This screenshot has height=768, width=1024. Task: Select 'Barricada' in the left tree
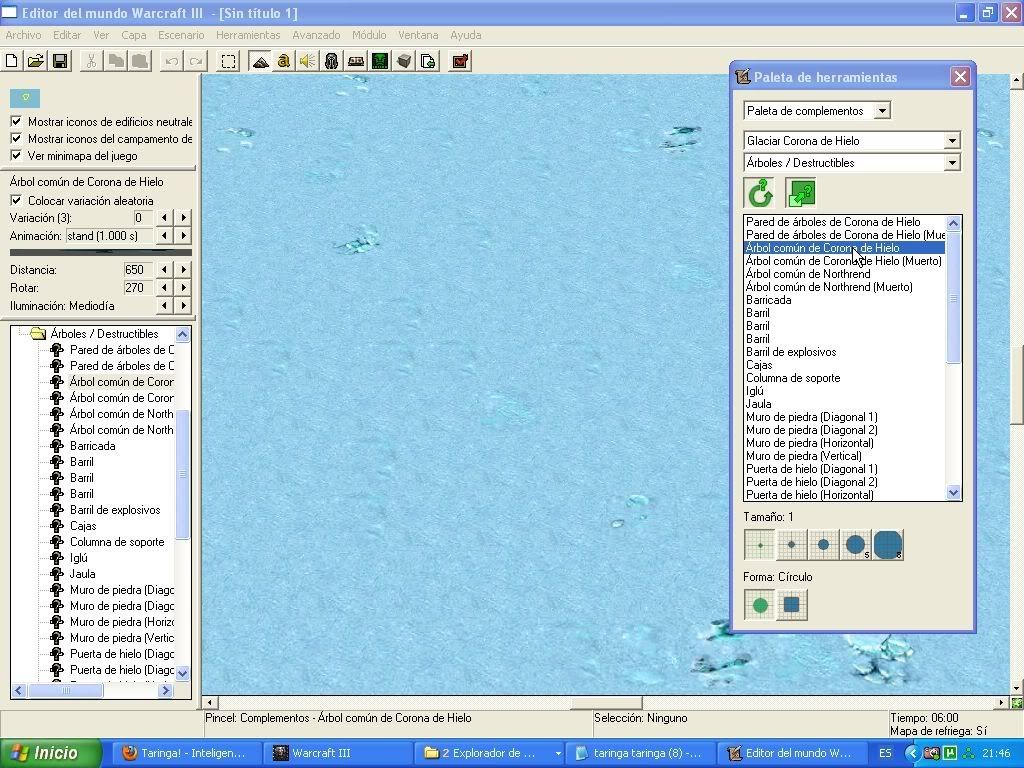point(92,446)
